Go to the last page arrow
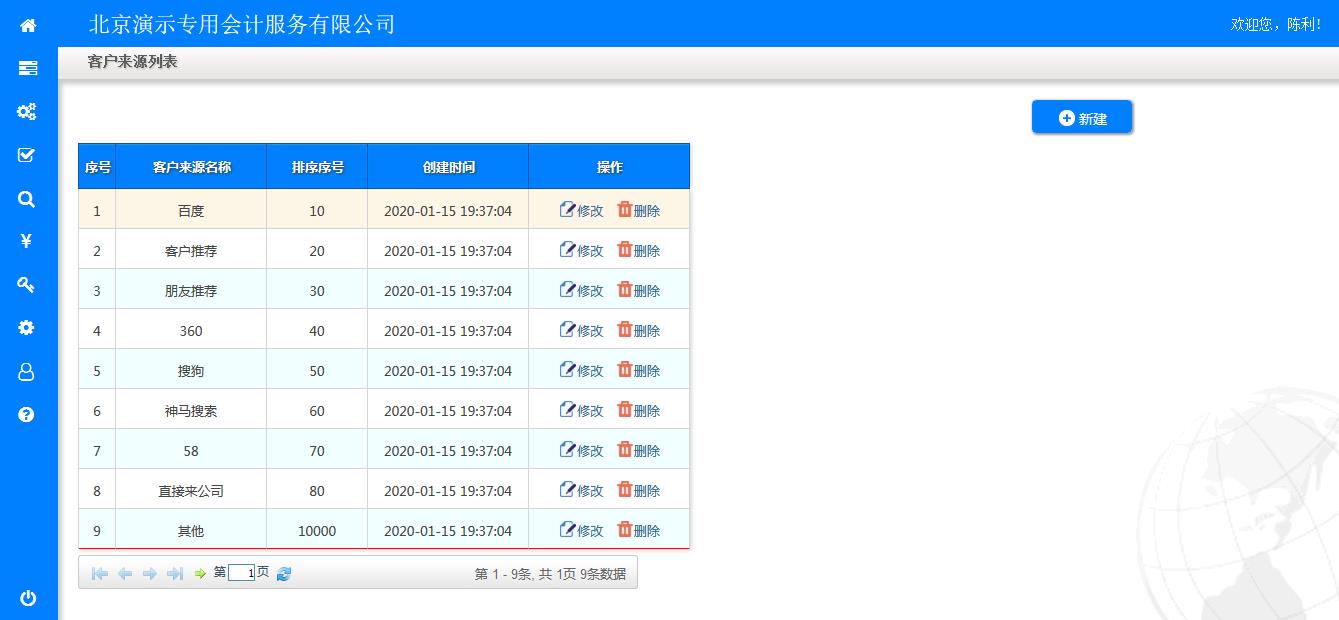 175,573
